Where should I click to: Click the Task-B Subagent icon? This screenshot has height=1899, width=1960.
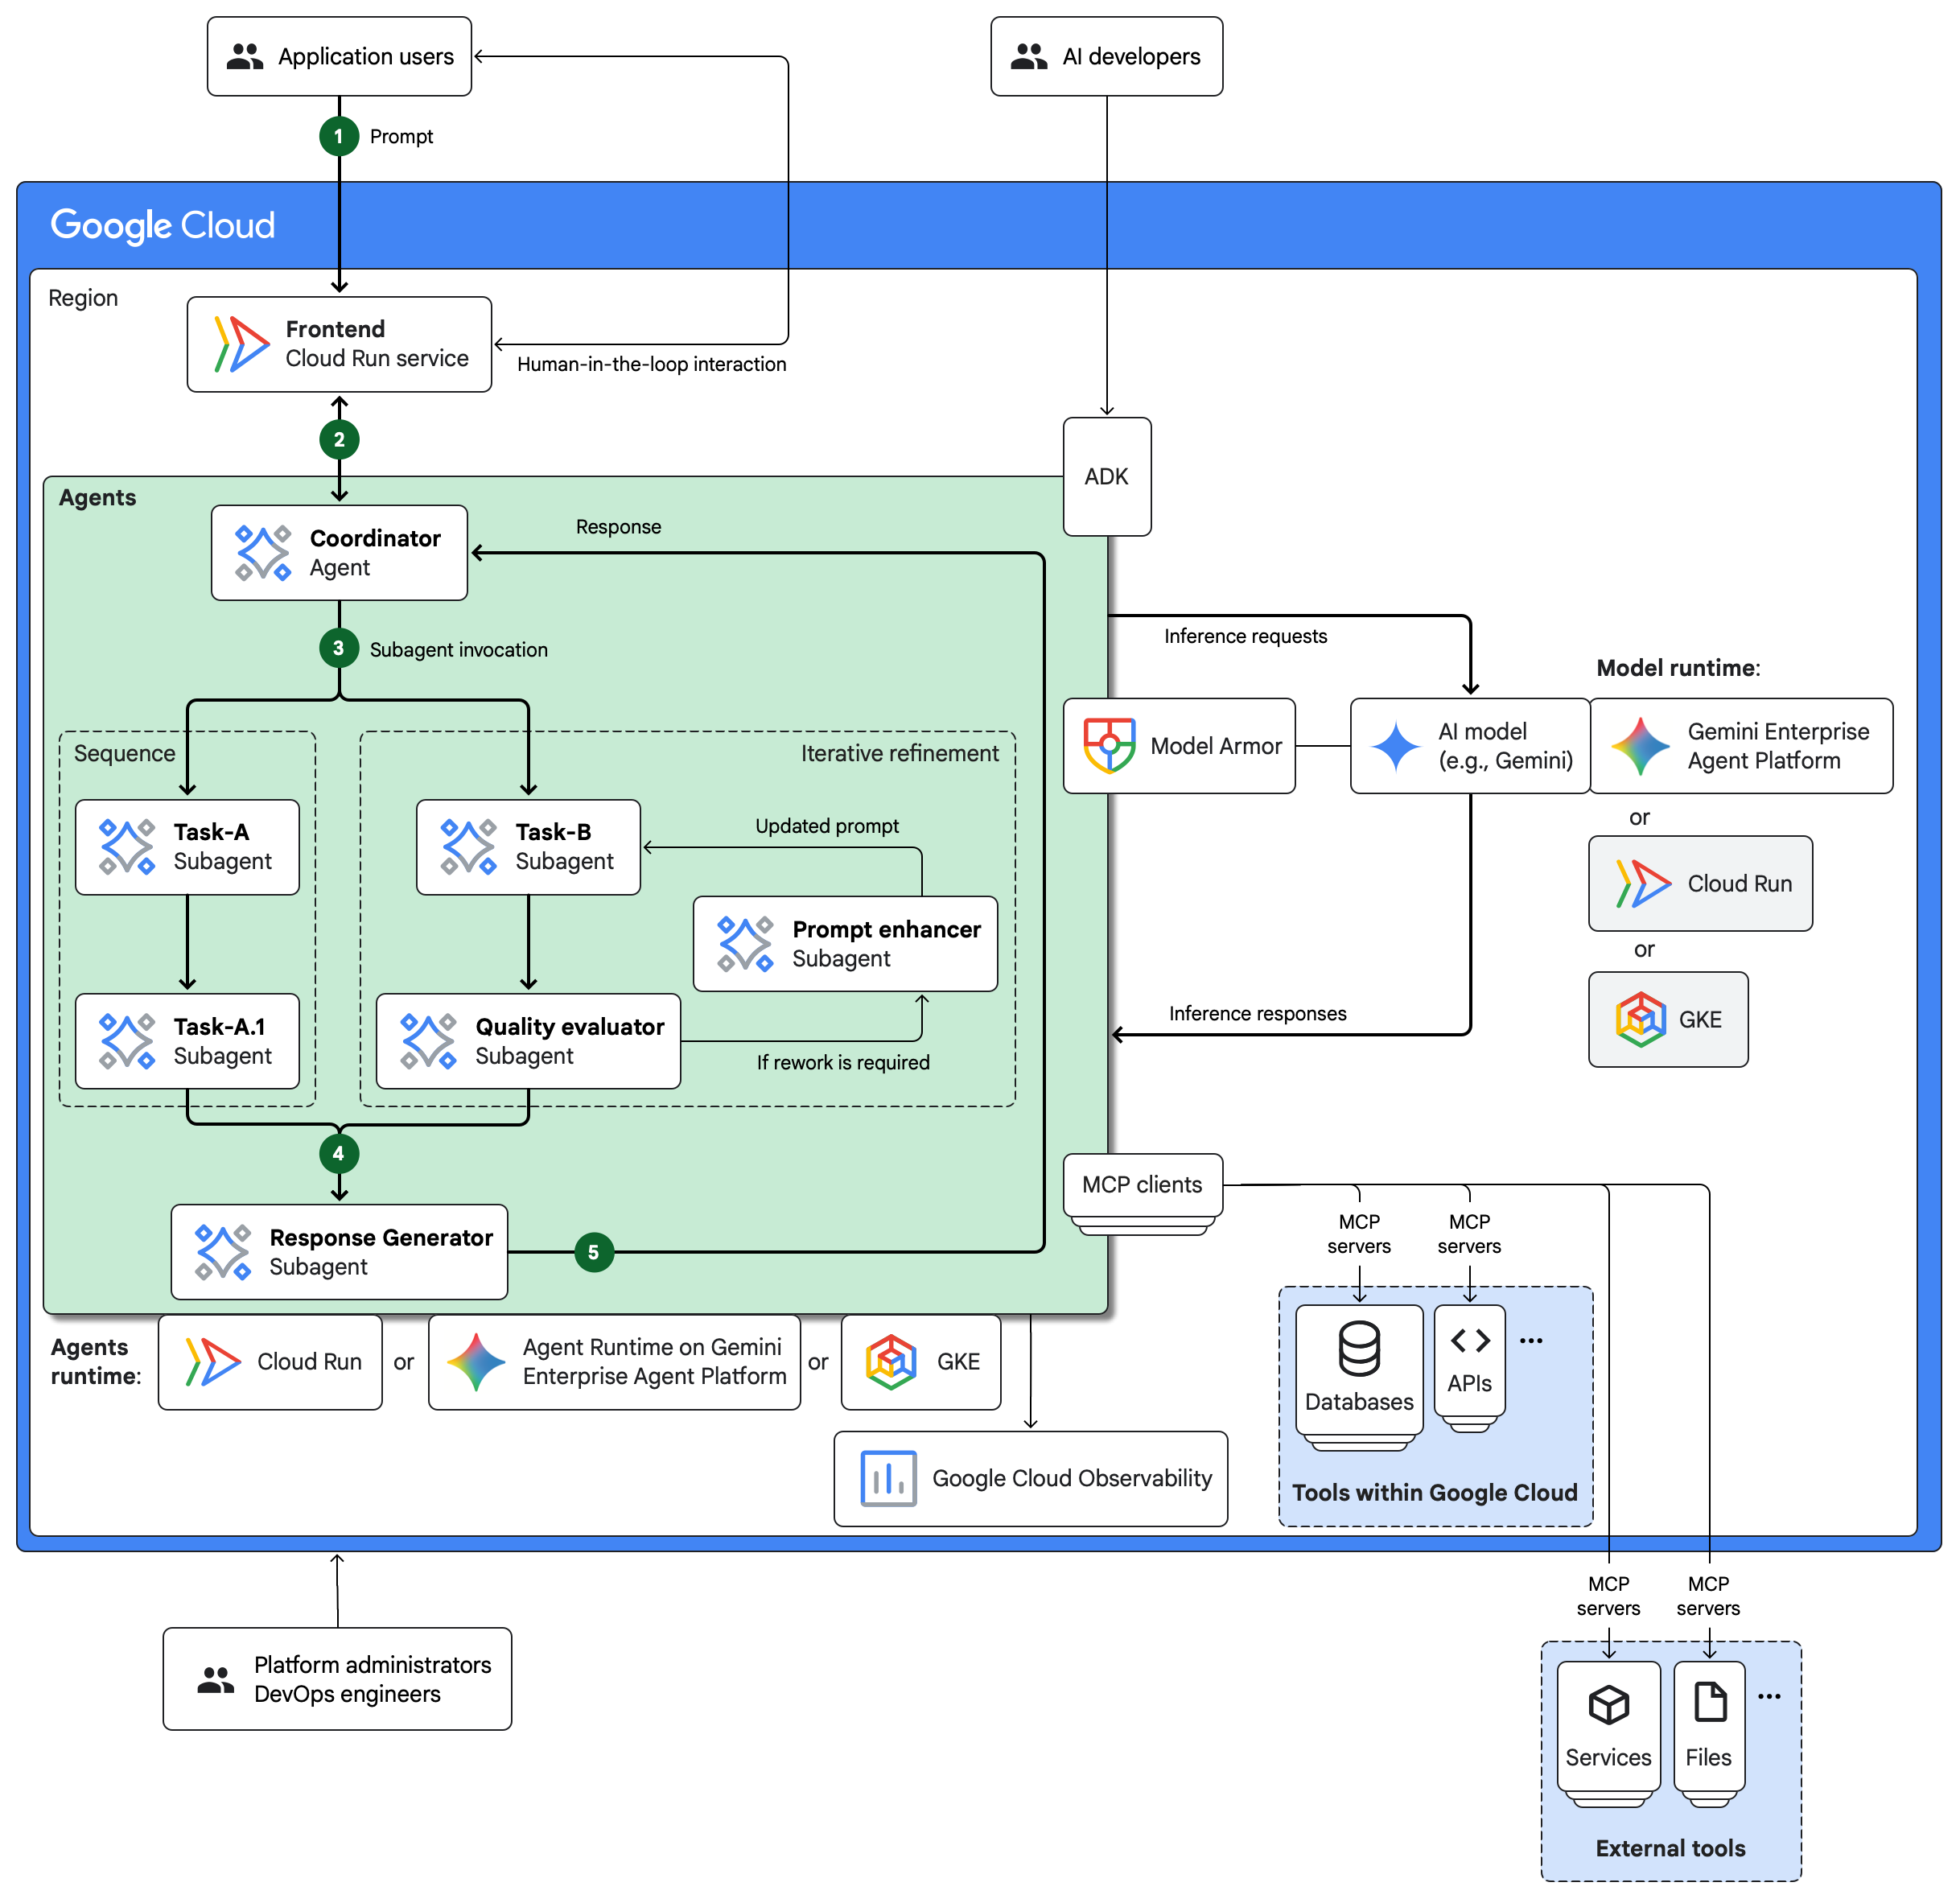tap(469, 847)
